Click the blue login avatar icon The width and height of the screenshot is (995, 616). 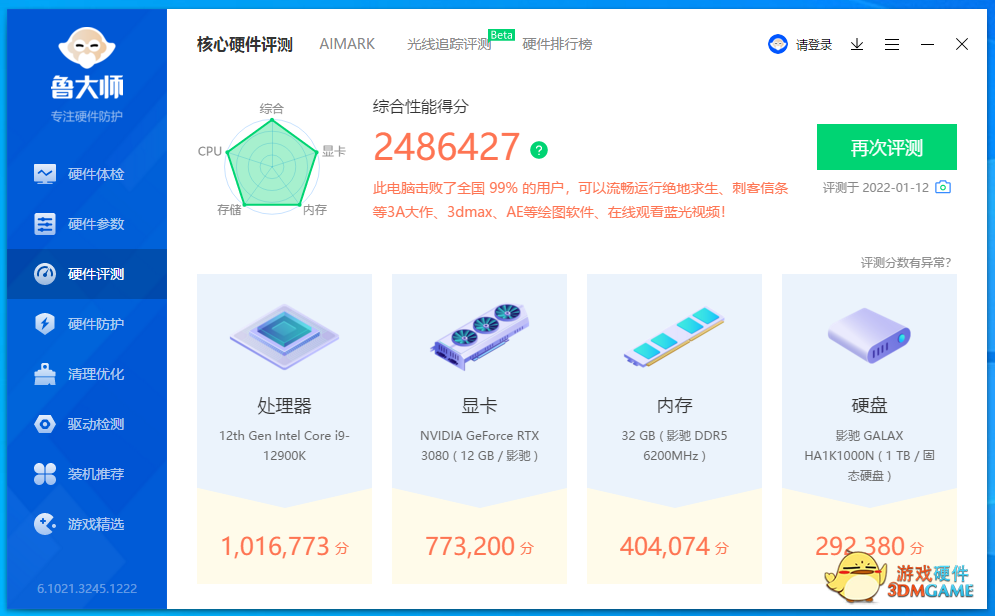[x=777, y=44]
